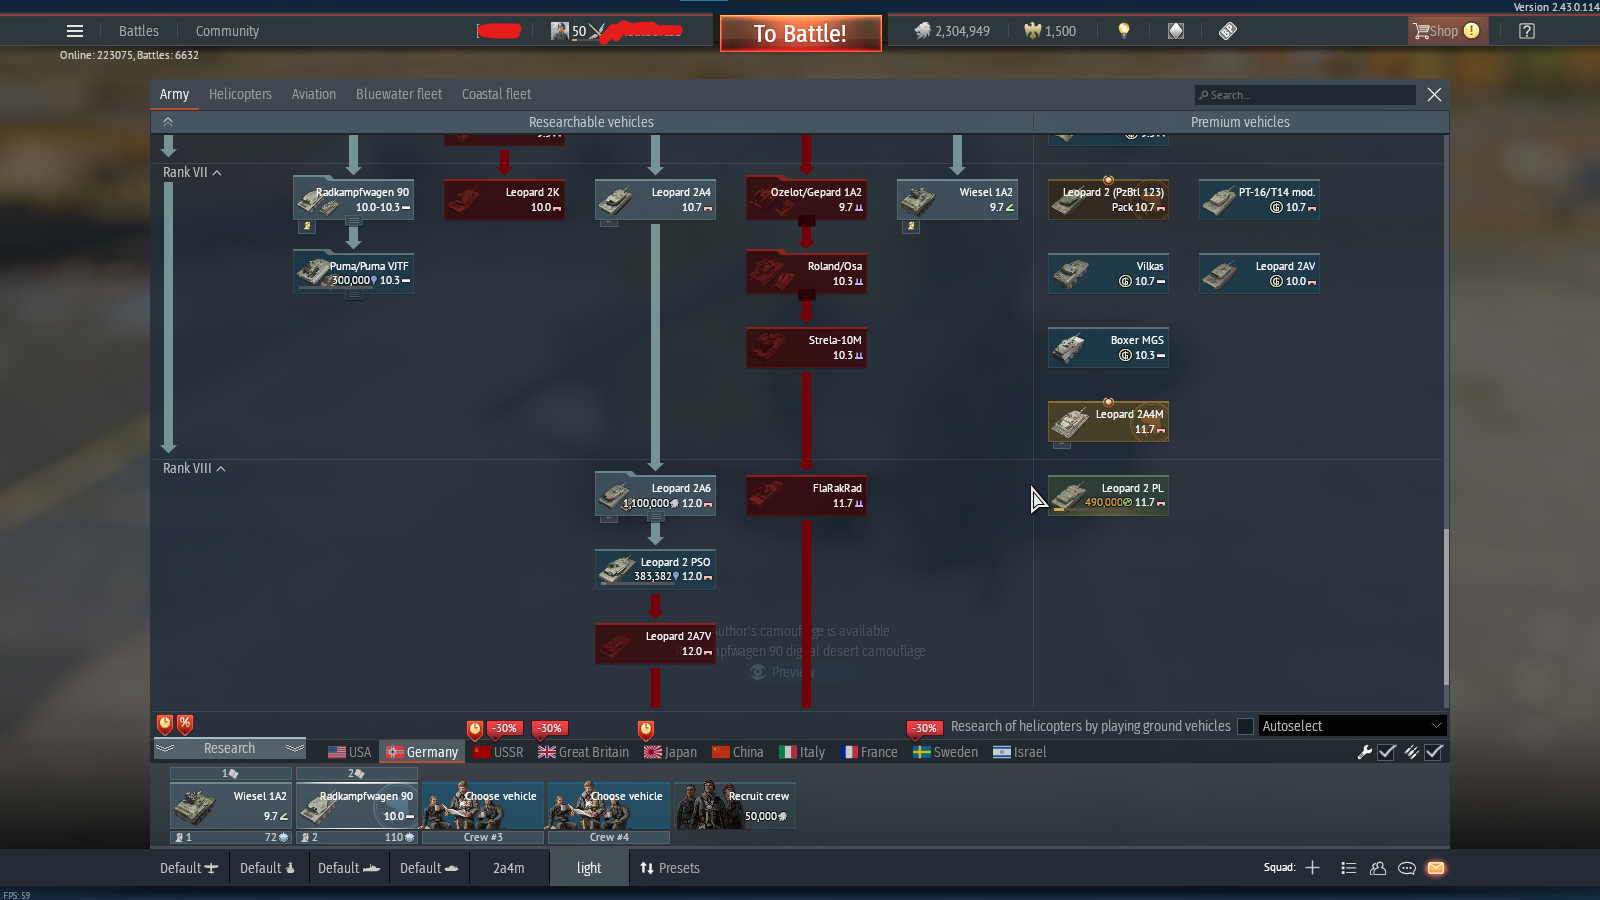Switch to the Aviation tab
1600x900 pixels.
pos(313,94)
